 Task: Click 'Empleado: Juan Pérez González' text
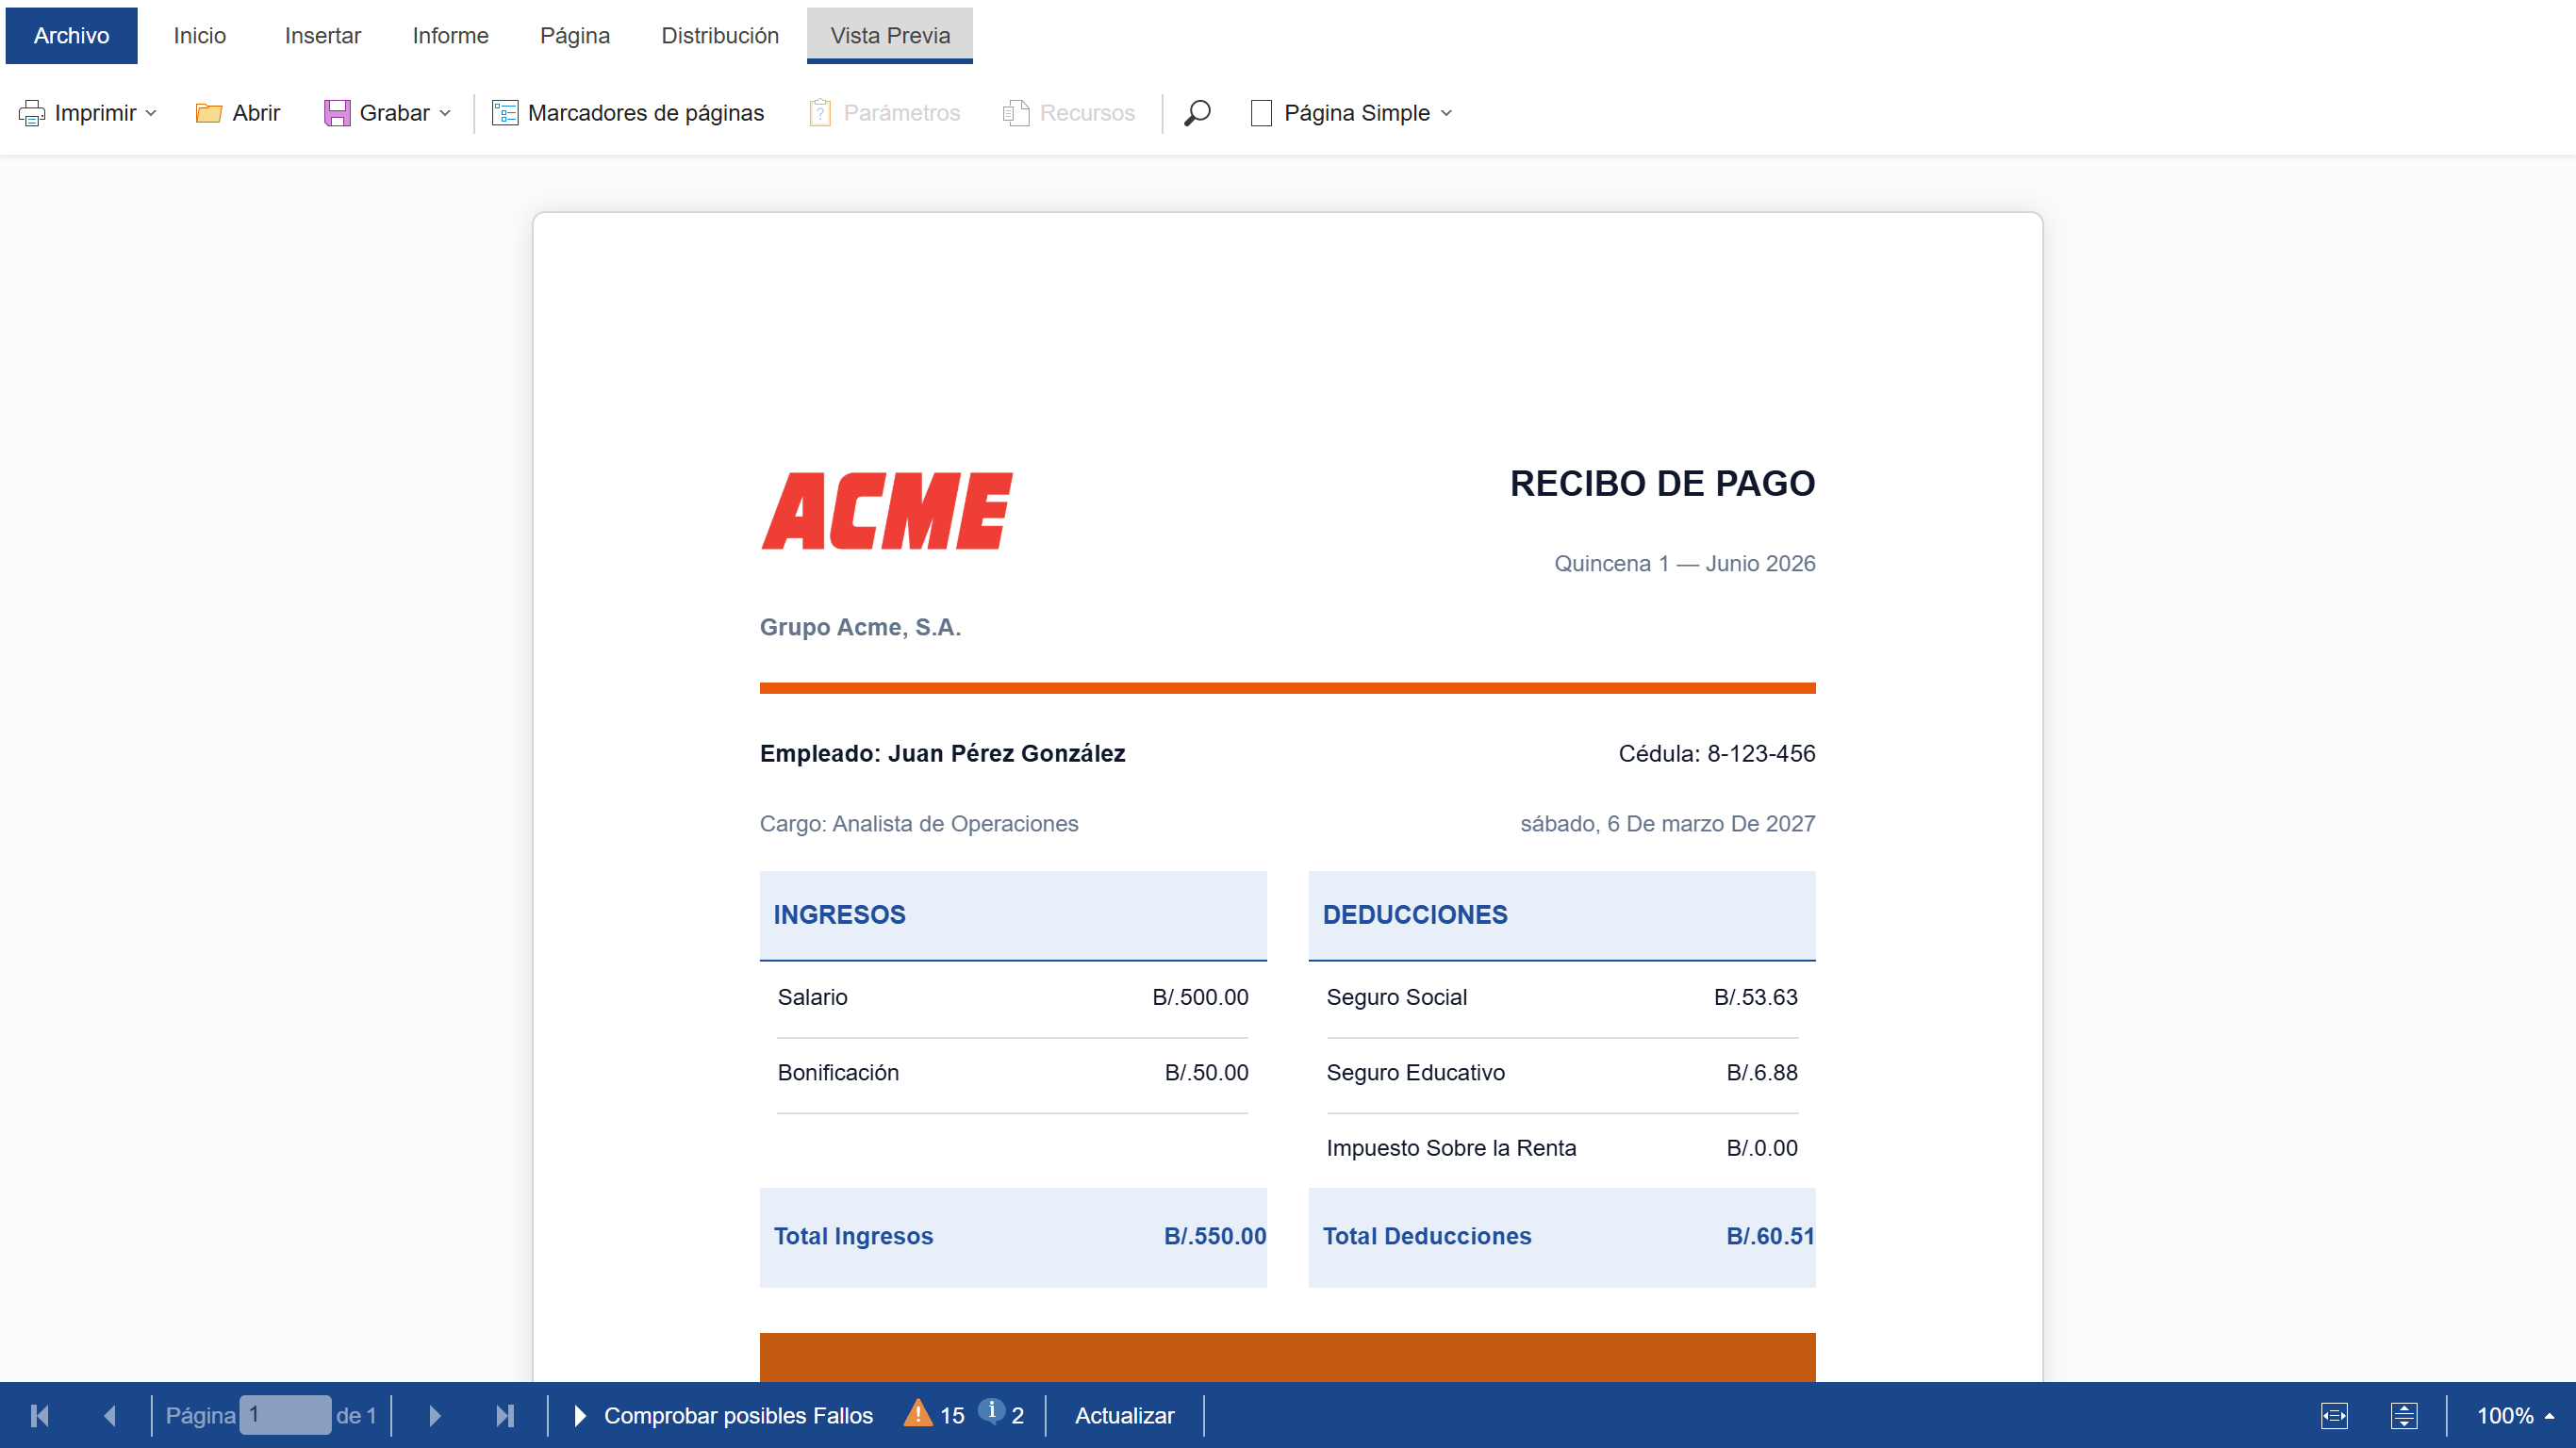[x=942, y=753]
